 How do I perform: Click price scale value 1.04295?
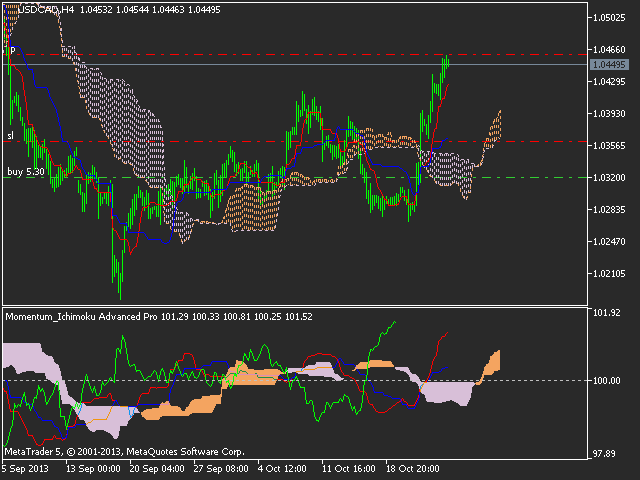(x=609, y=82)
